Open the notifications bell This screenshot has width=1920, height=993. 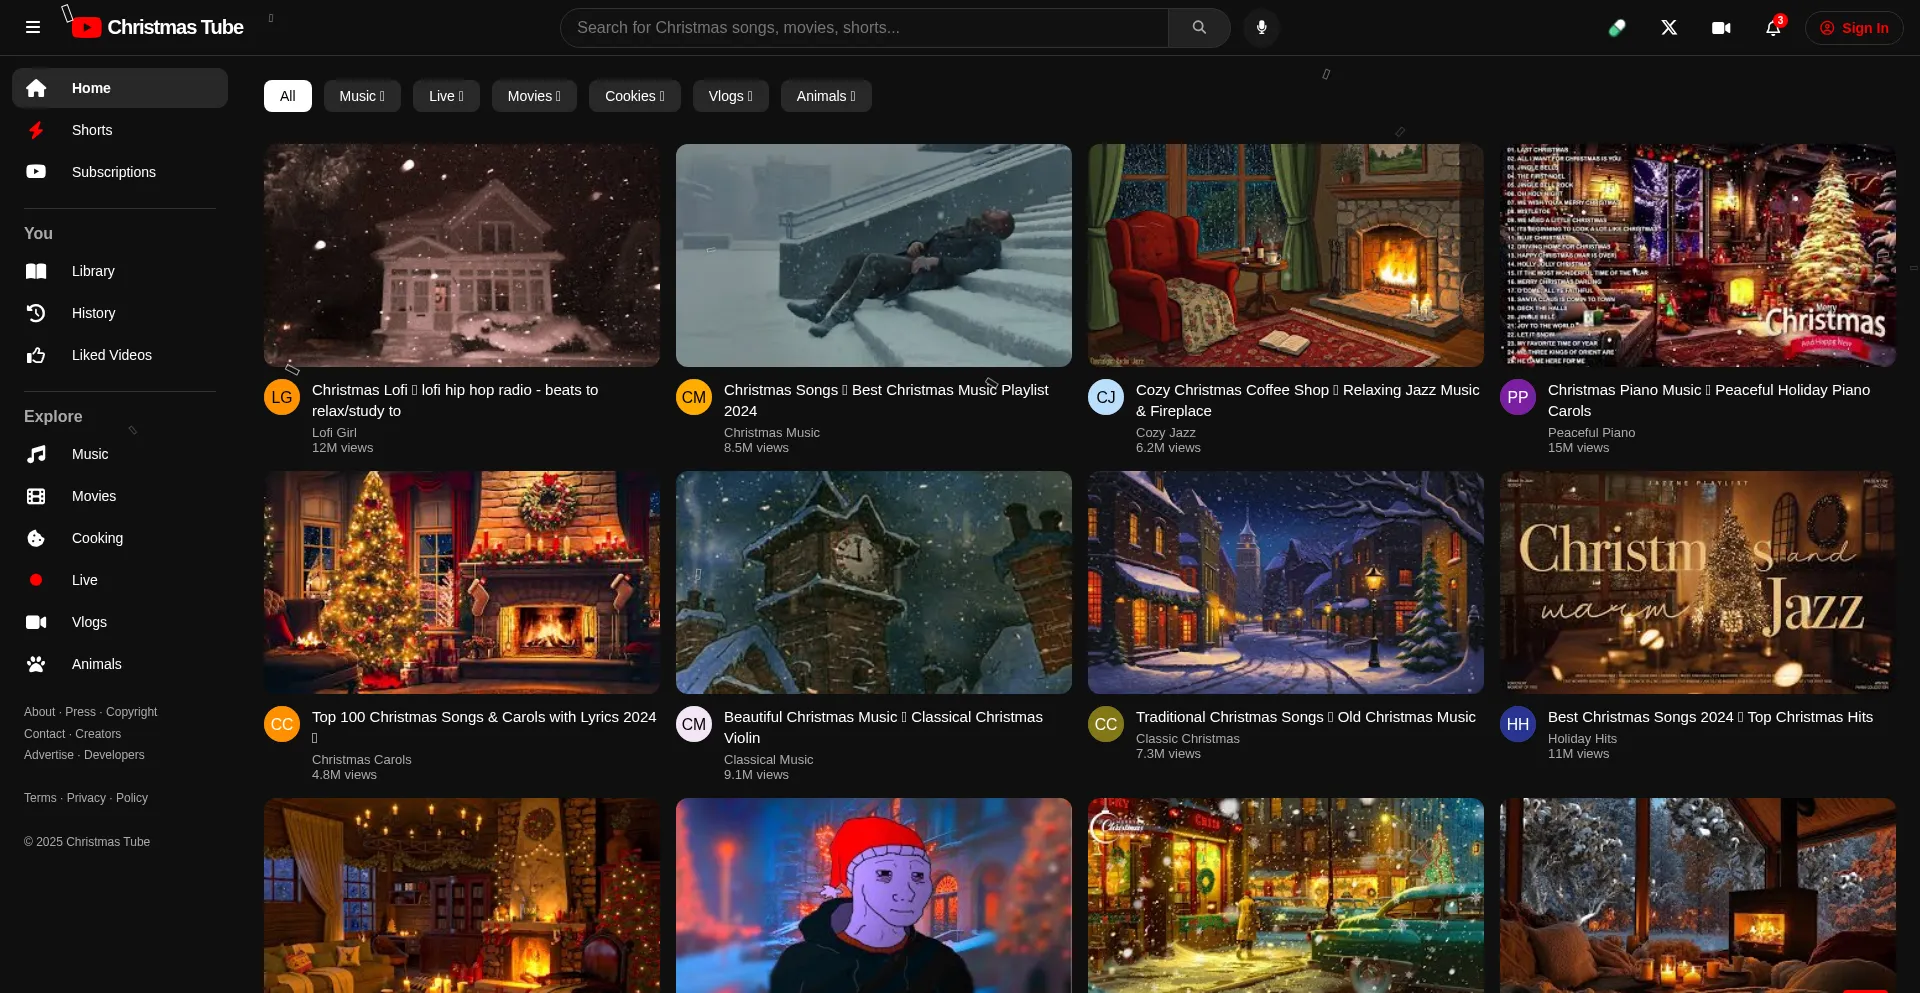point(1773,28)
